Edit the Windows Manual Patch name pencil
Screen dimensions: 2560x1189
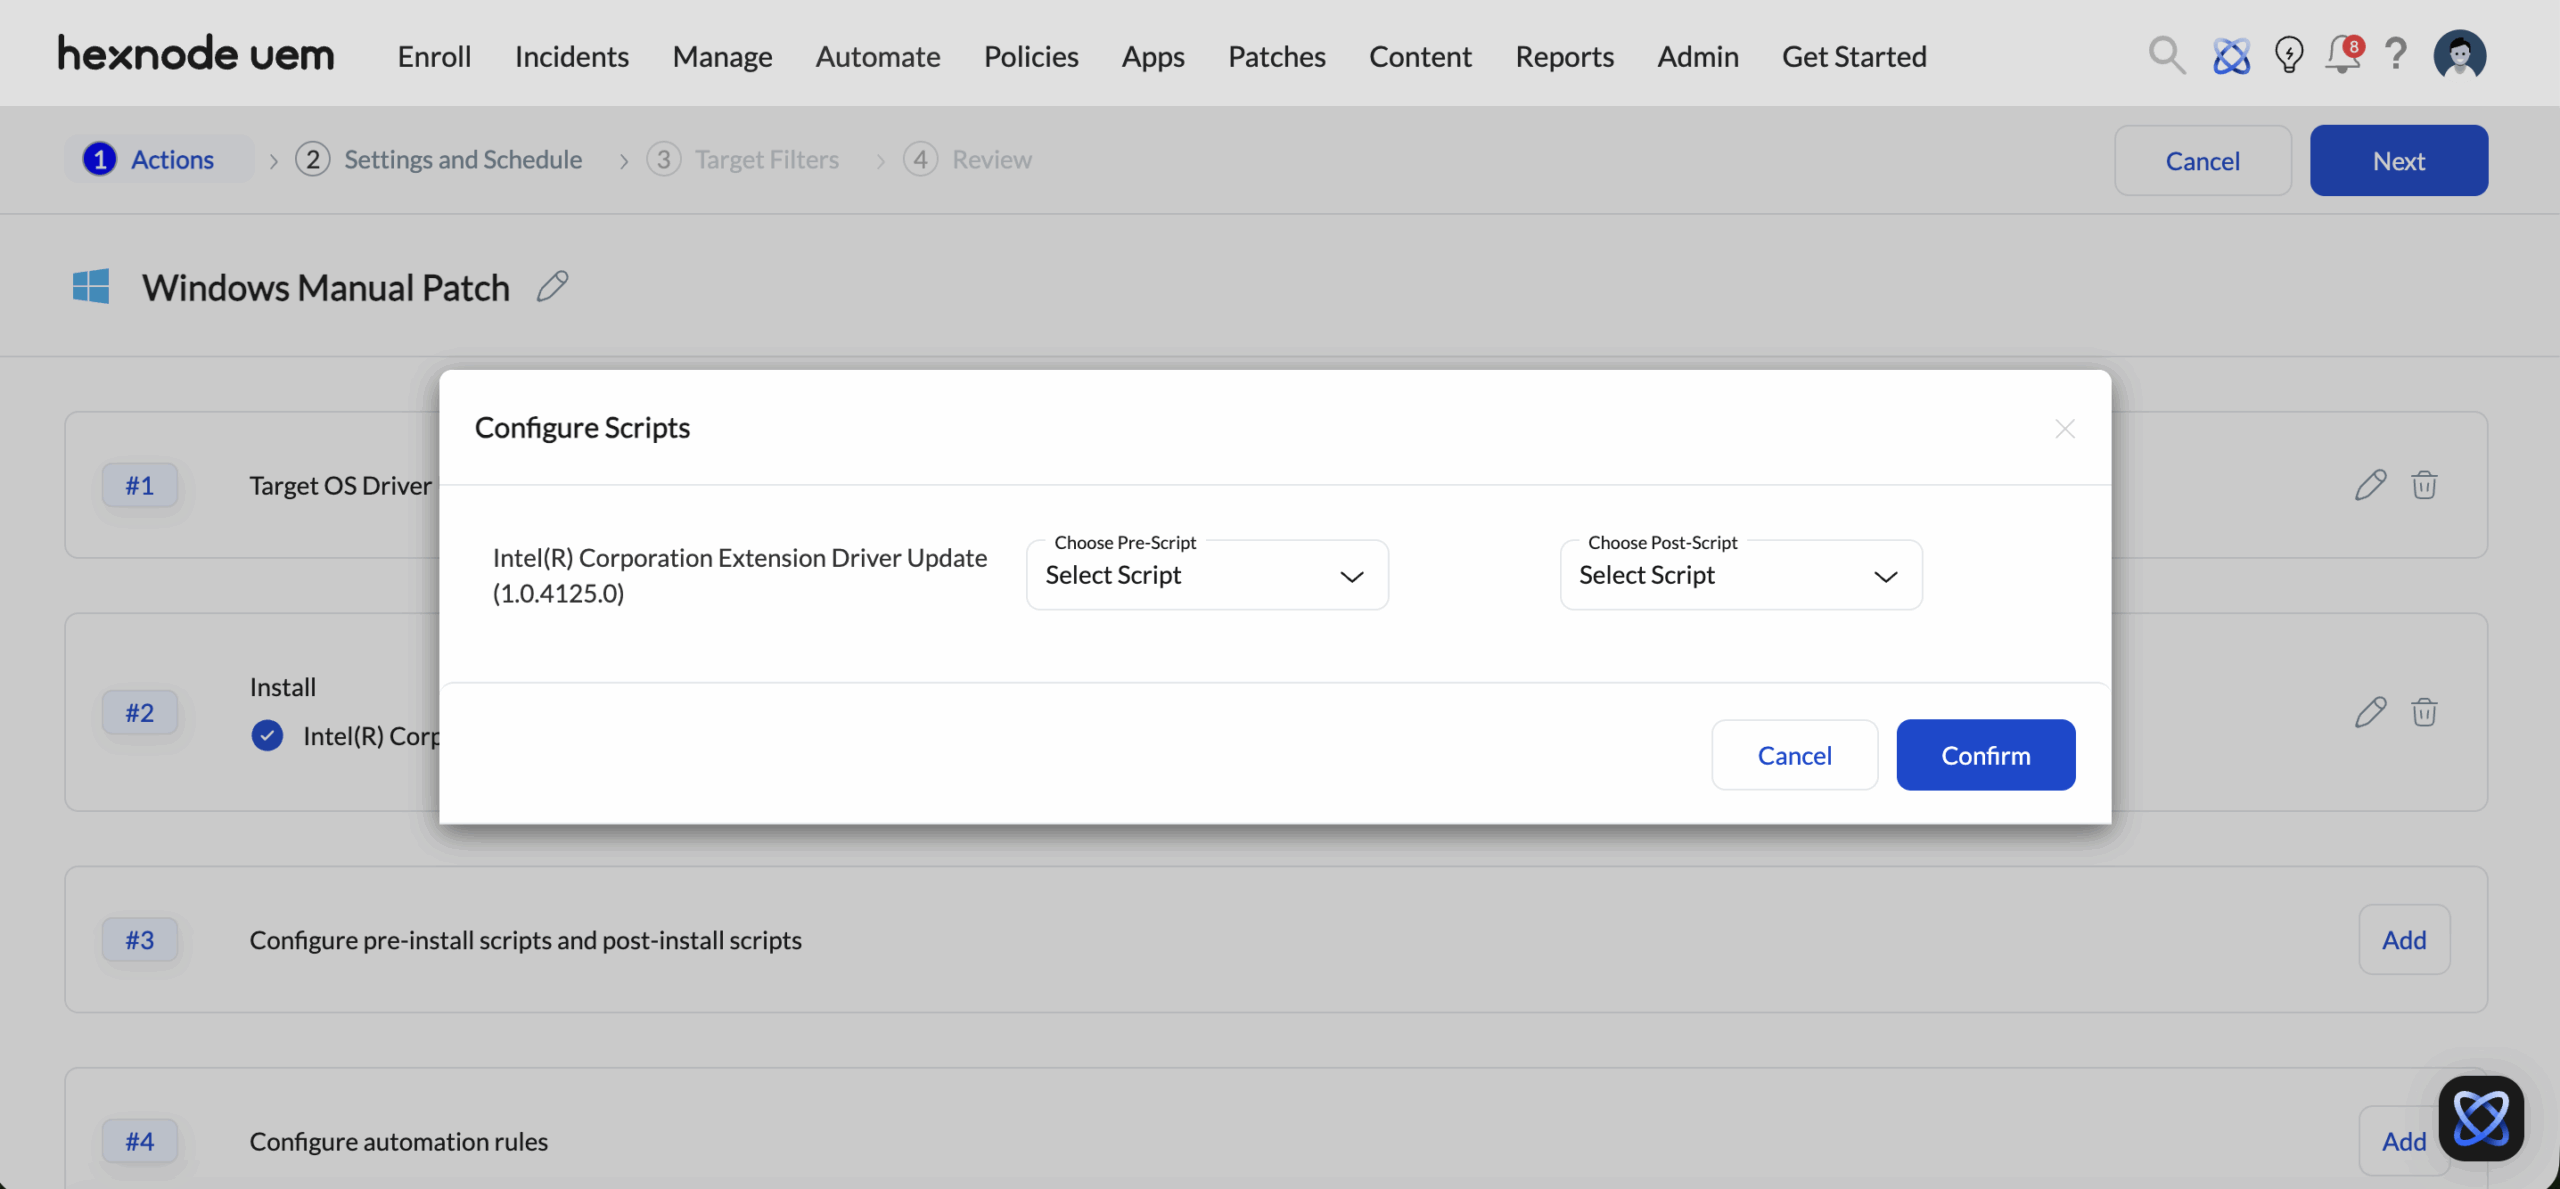click(552, 287)
